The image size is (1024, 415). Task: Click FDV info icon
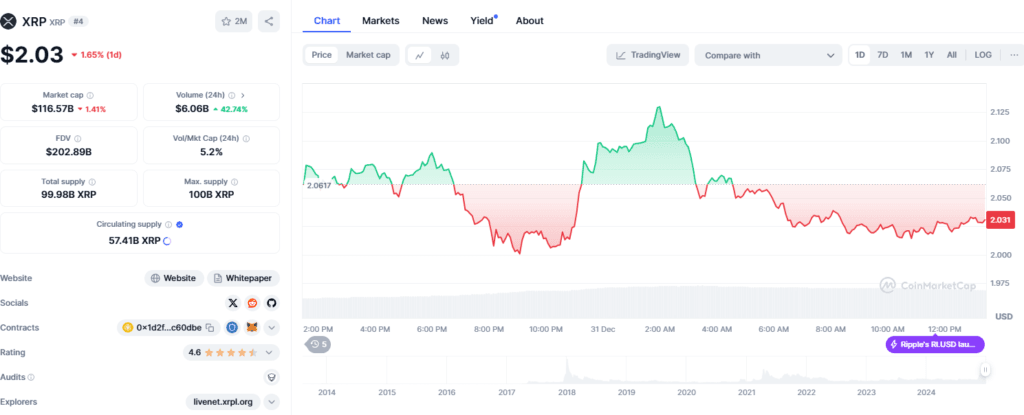point(78,139)
